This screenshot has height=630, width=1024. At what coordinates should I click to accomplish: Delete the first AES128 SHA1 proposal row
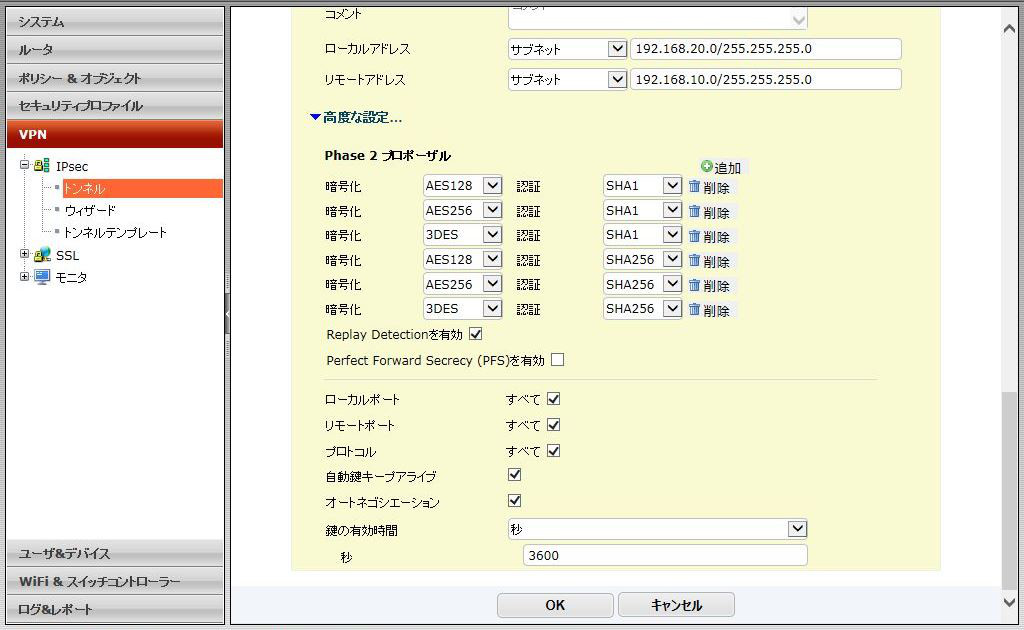[694, 186]
